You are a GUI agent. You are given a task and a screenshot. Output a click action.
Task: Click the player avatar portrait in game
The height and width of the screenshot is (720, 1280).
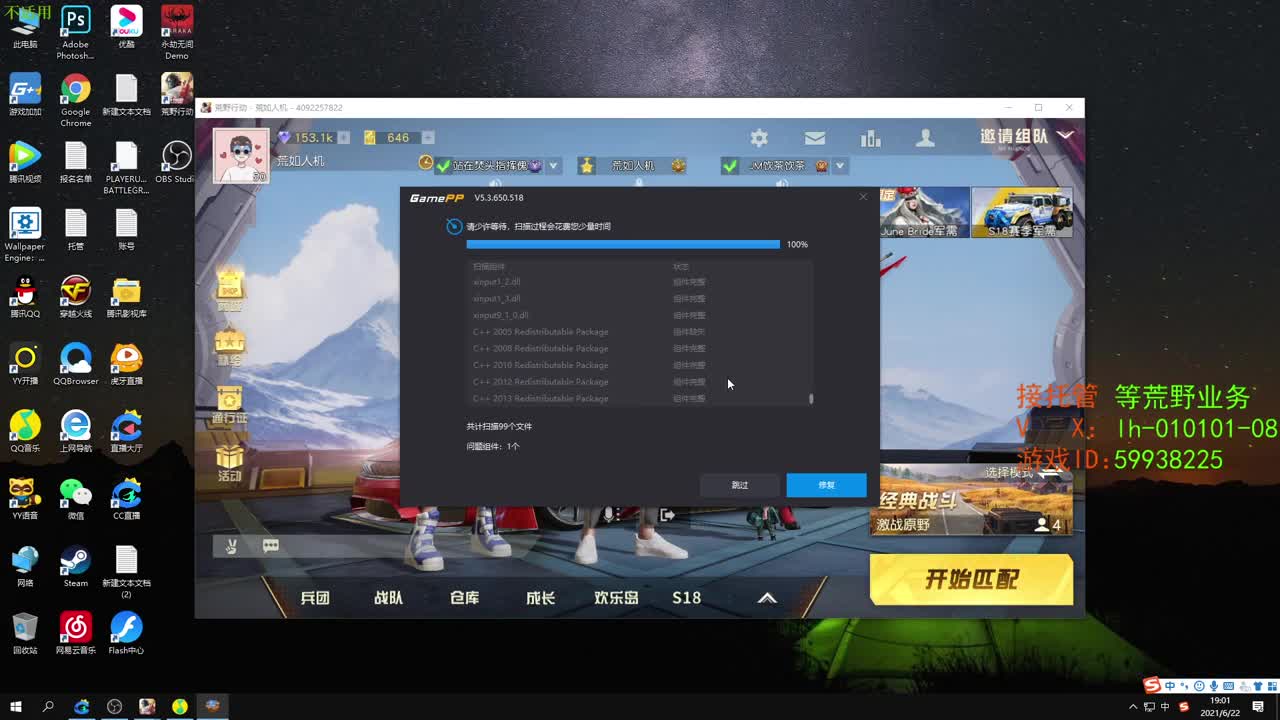(x=241, y=156)
